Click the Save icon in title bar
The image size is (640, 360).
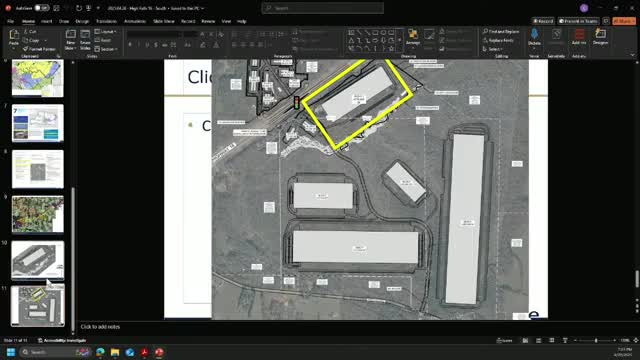tap(56, 8)
